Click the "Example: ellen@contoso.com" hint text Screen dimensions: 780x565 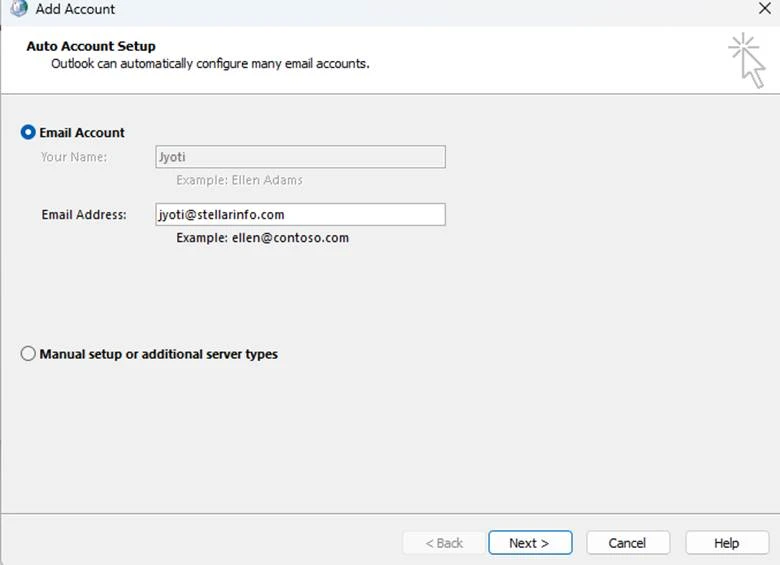[x=262, y=238]
